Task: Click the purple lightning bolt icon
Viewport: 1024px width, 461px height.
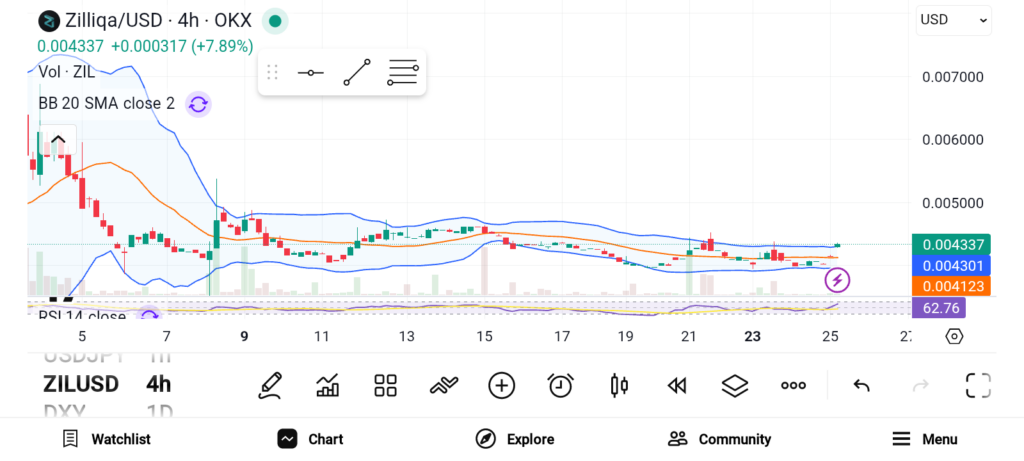Action: pyautogui.click(x=837, y=280)
